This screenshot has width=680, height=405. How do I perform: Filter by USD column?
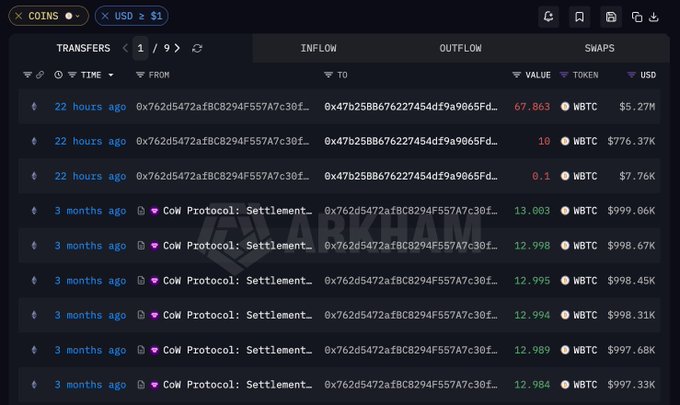point(631,75)
